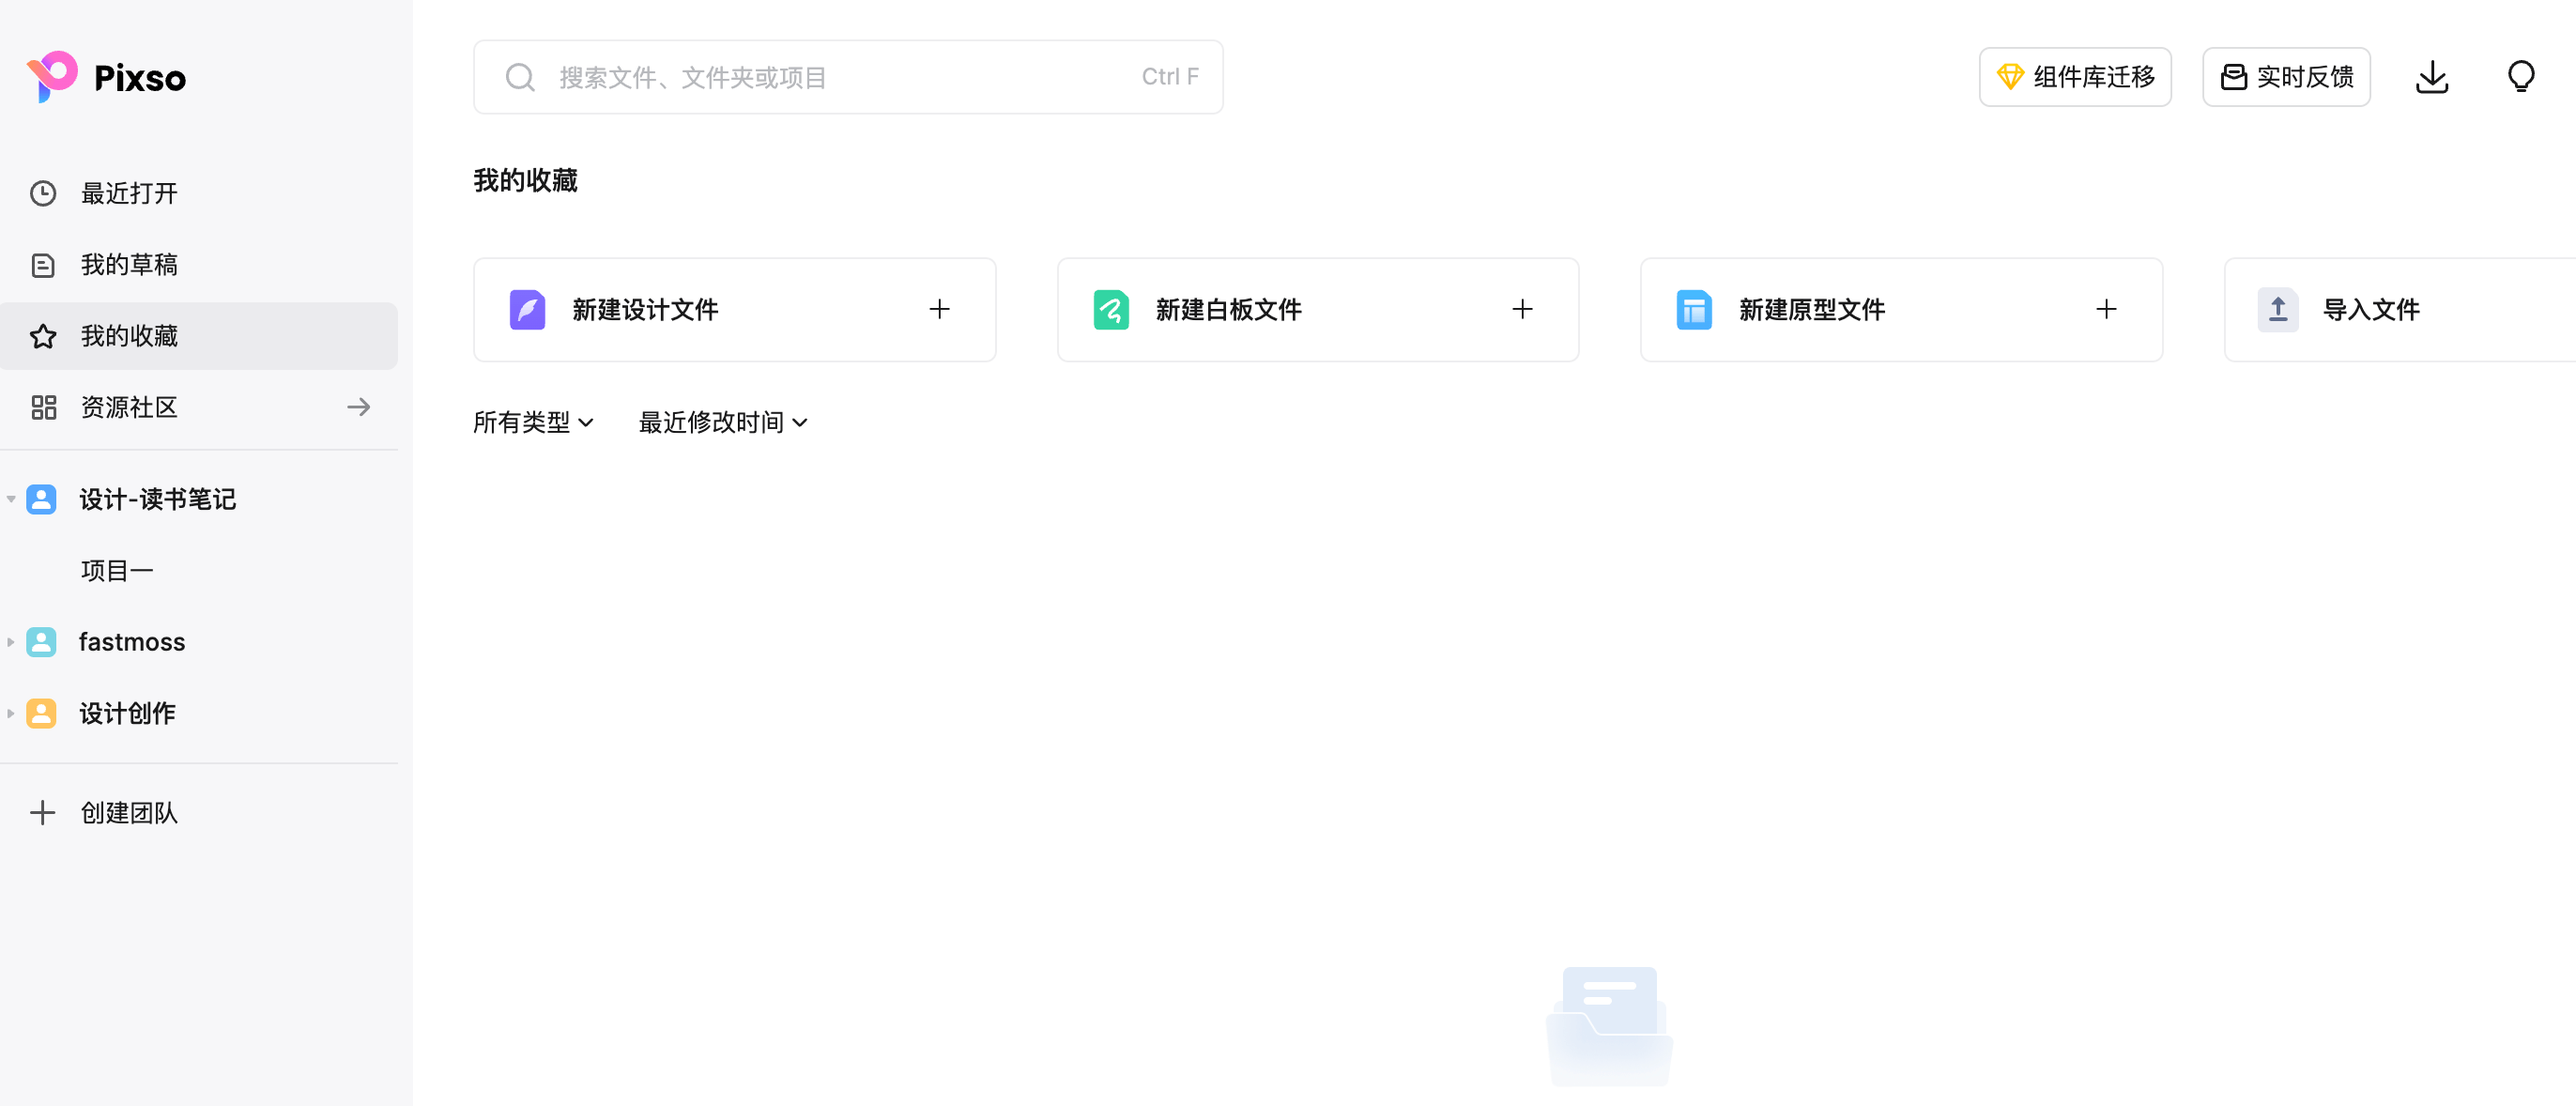Screen dimensions: 2576x1106
Task: Go to 我的草稿 in sidebar
Action: coord(128,265)
